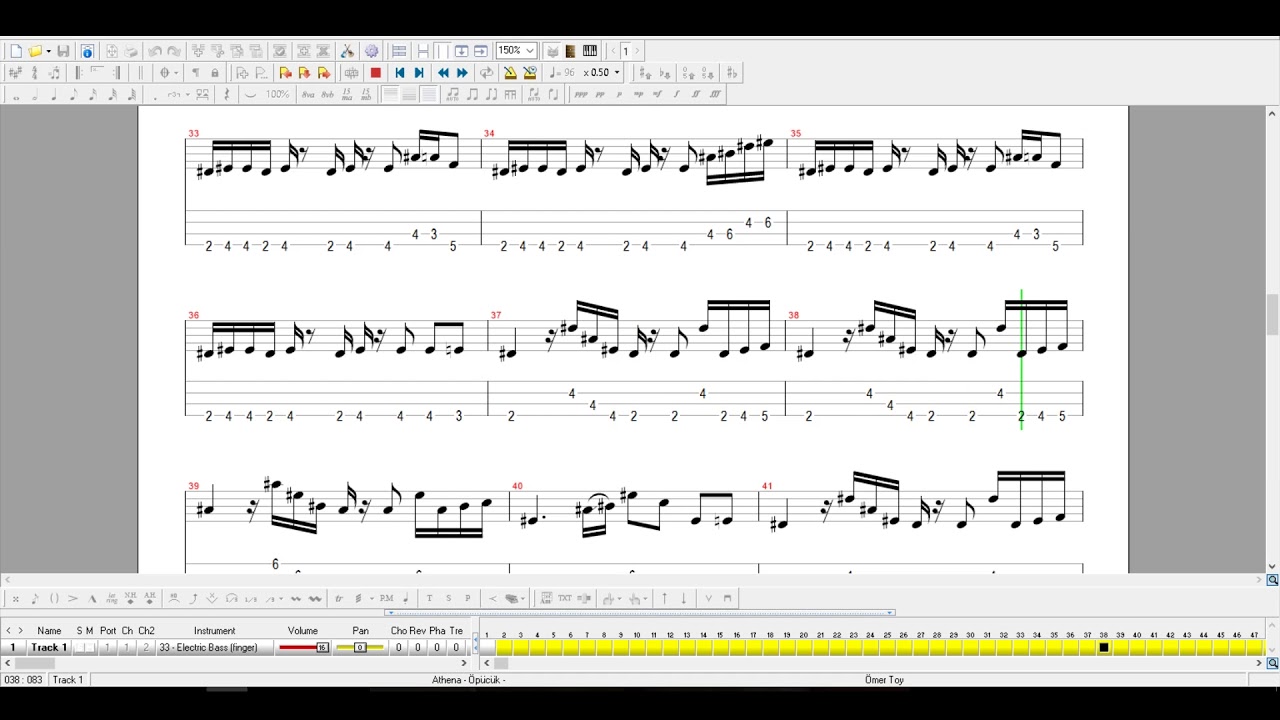
Task: Show the piano keyboard panel
Action: (x=590, y=51)
